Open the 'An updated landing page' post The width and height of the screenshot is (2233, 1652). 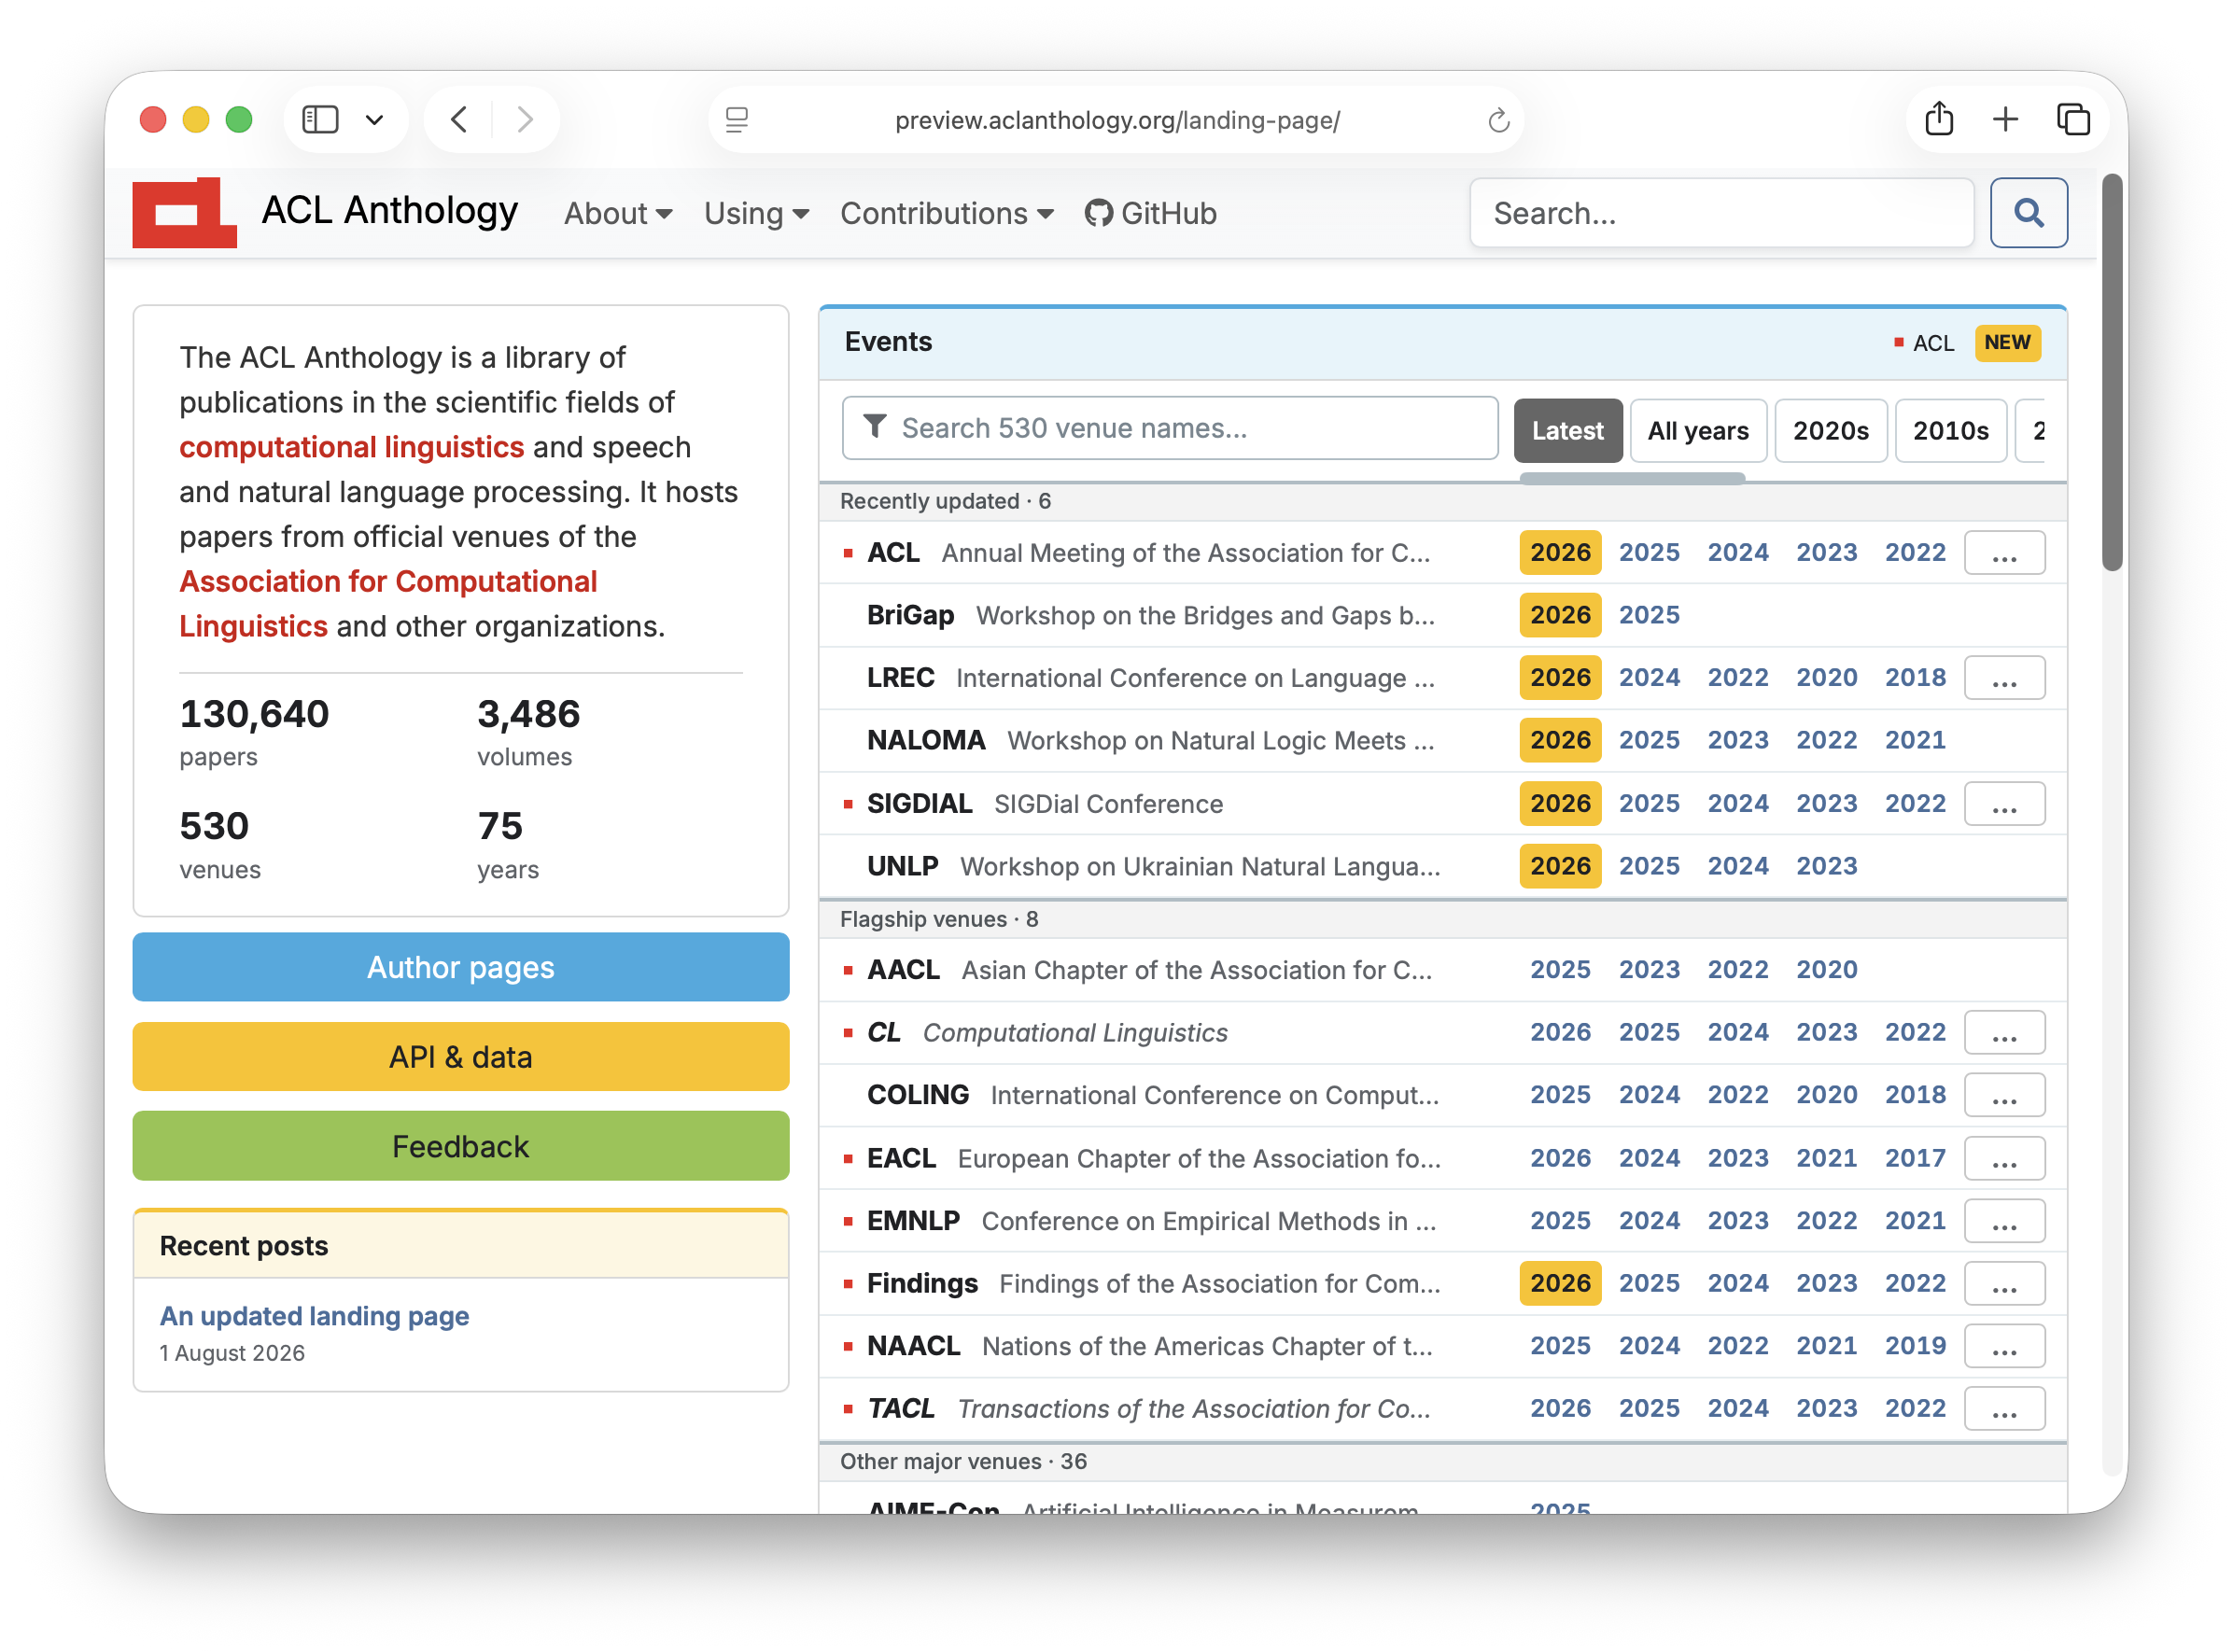[x=314, y=1316]
